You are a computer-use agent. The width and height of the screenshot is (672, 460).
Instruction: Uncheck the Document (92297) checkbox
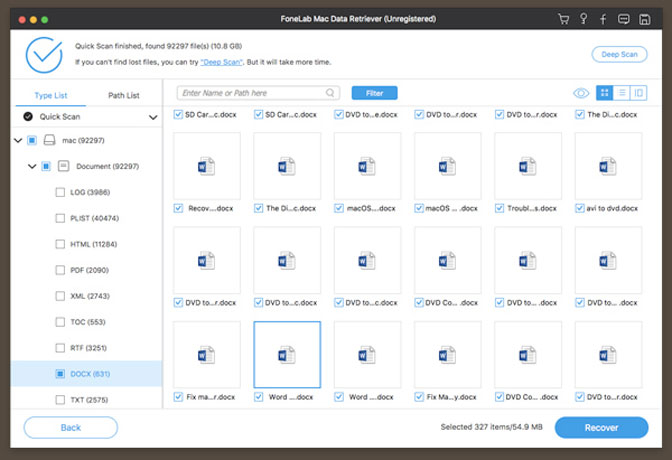coord(46,166)
